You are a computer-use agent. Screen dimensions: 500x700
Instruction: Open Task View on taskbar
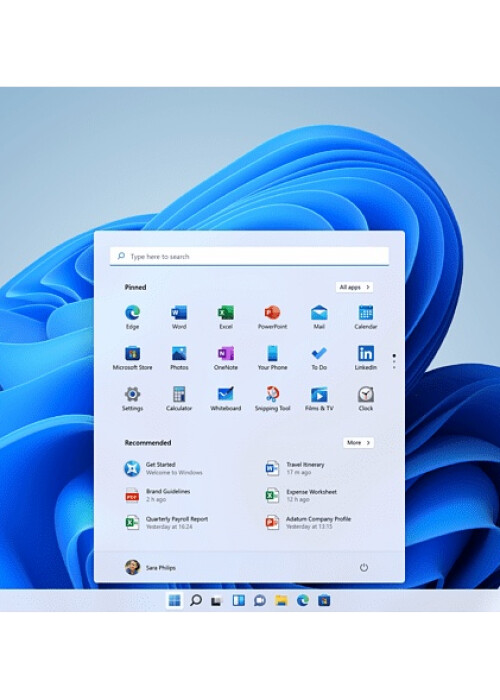click(x=217, y=601)
